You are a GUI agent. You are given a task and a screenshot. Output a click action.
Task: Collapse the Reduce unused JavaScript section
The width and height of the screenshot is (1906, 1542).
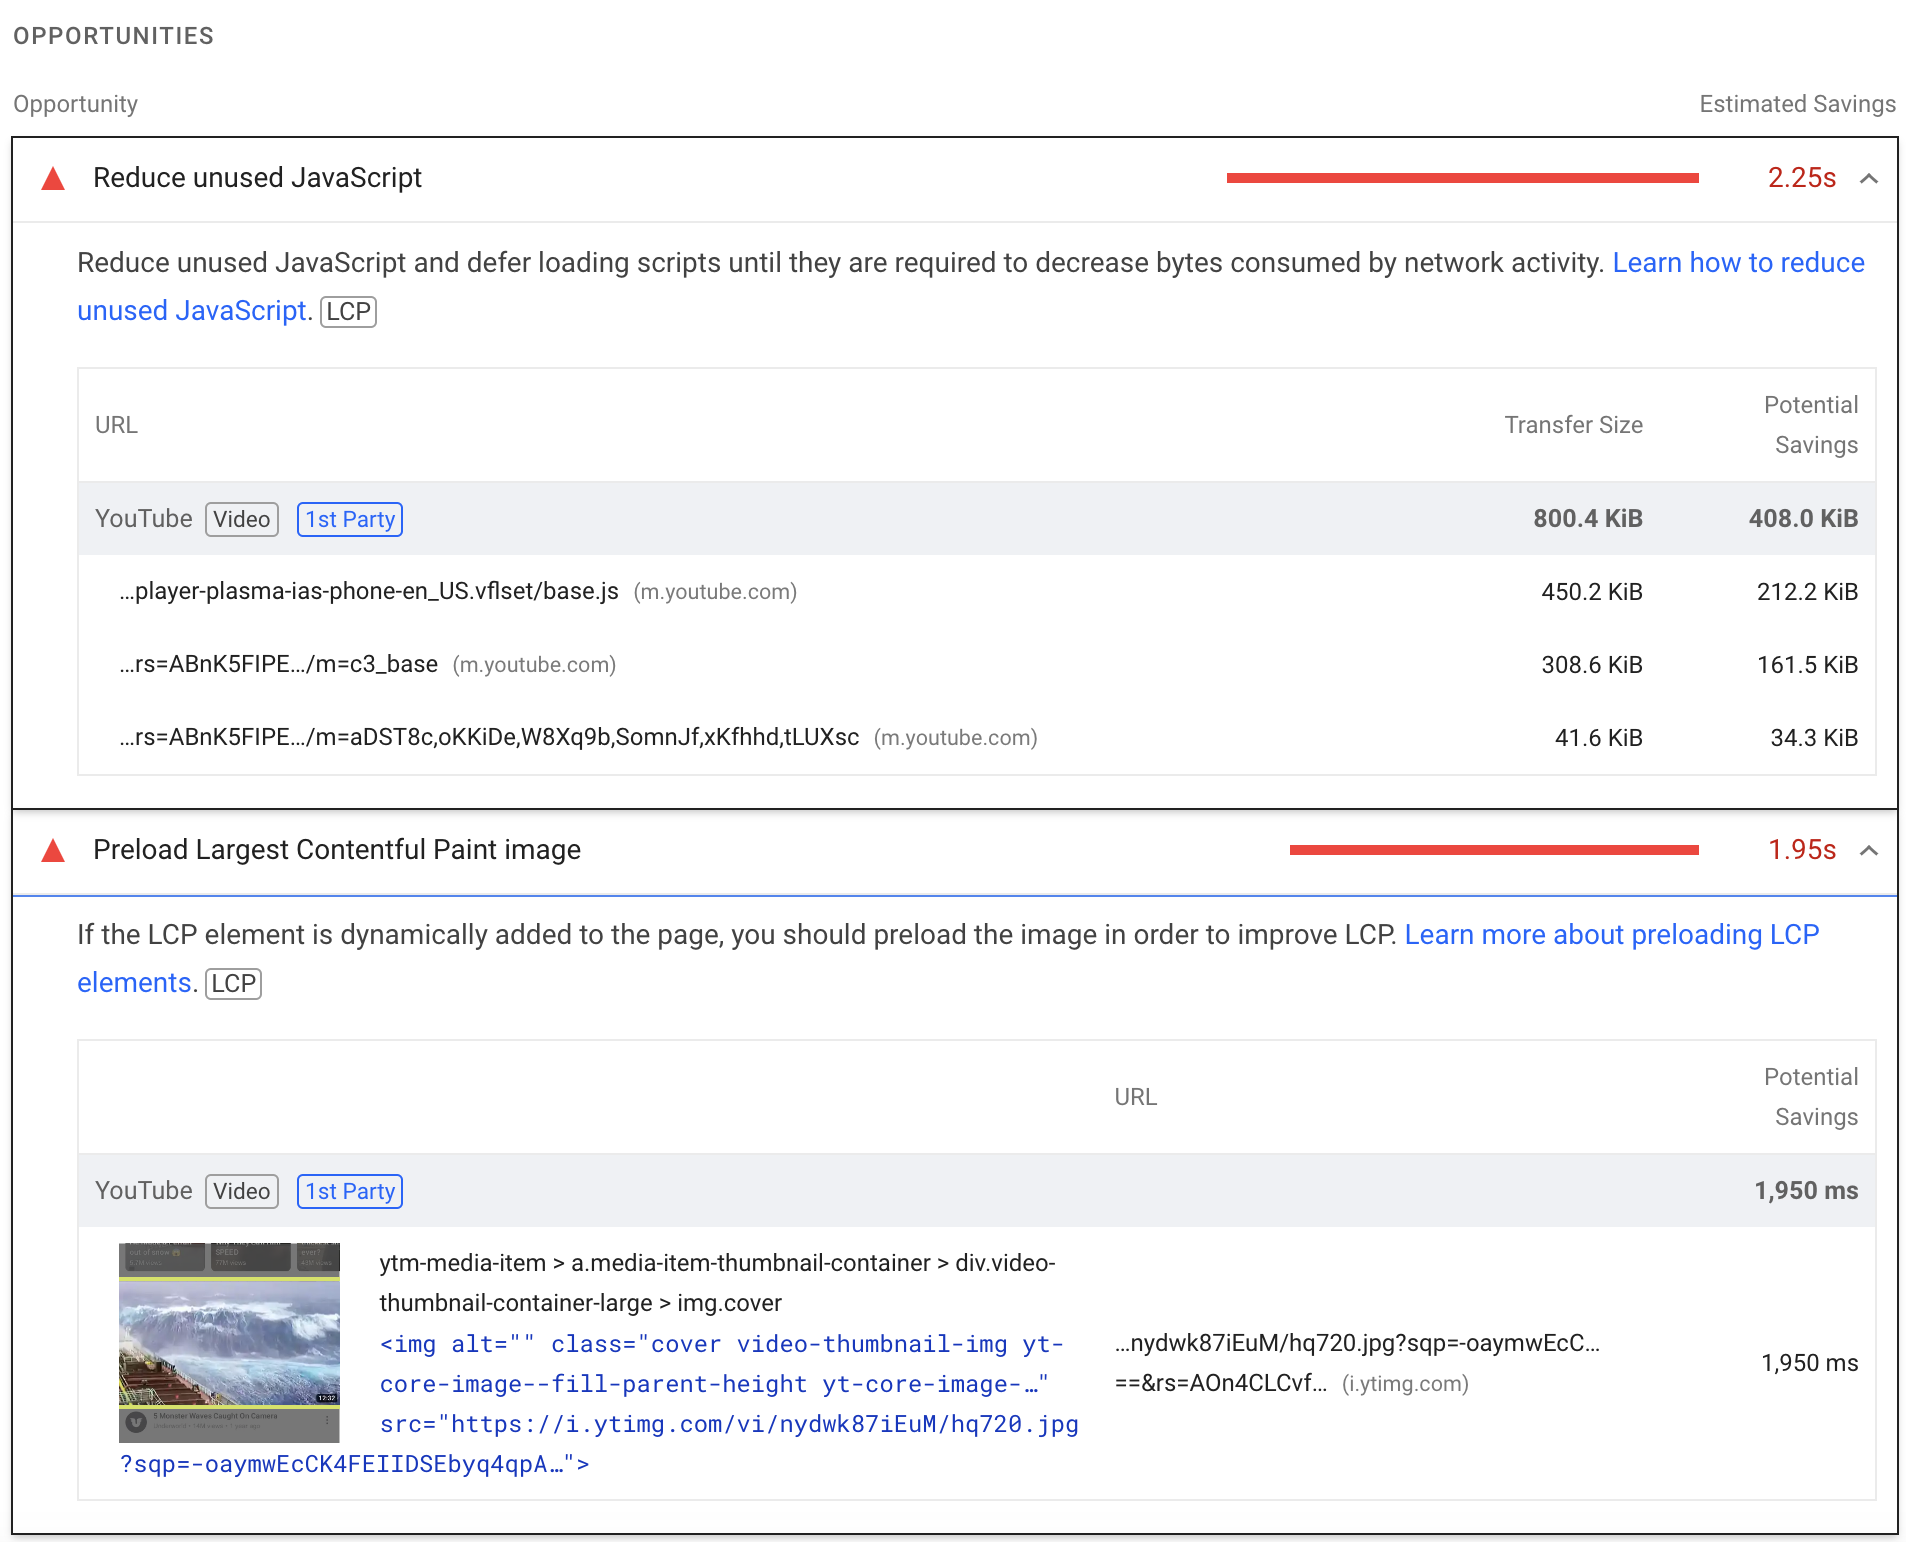tap(1869, 178)
